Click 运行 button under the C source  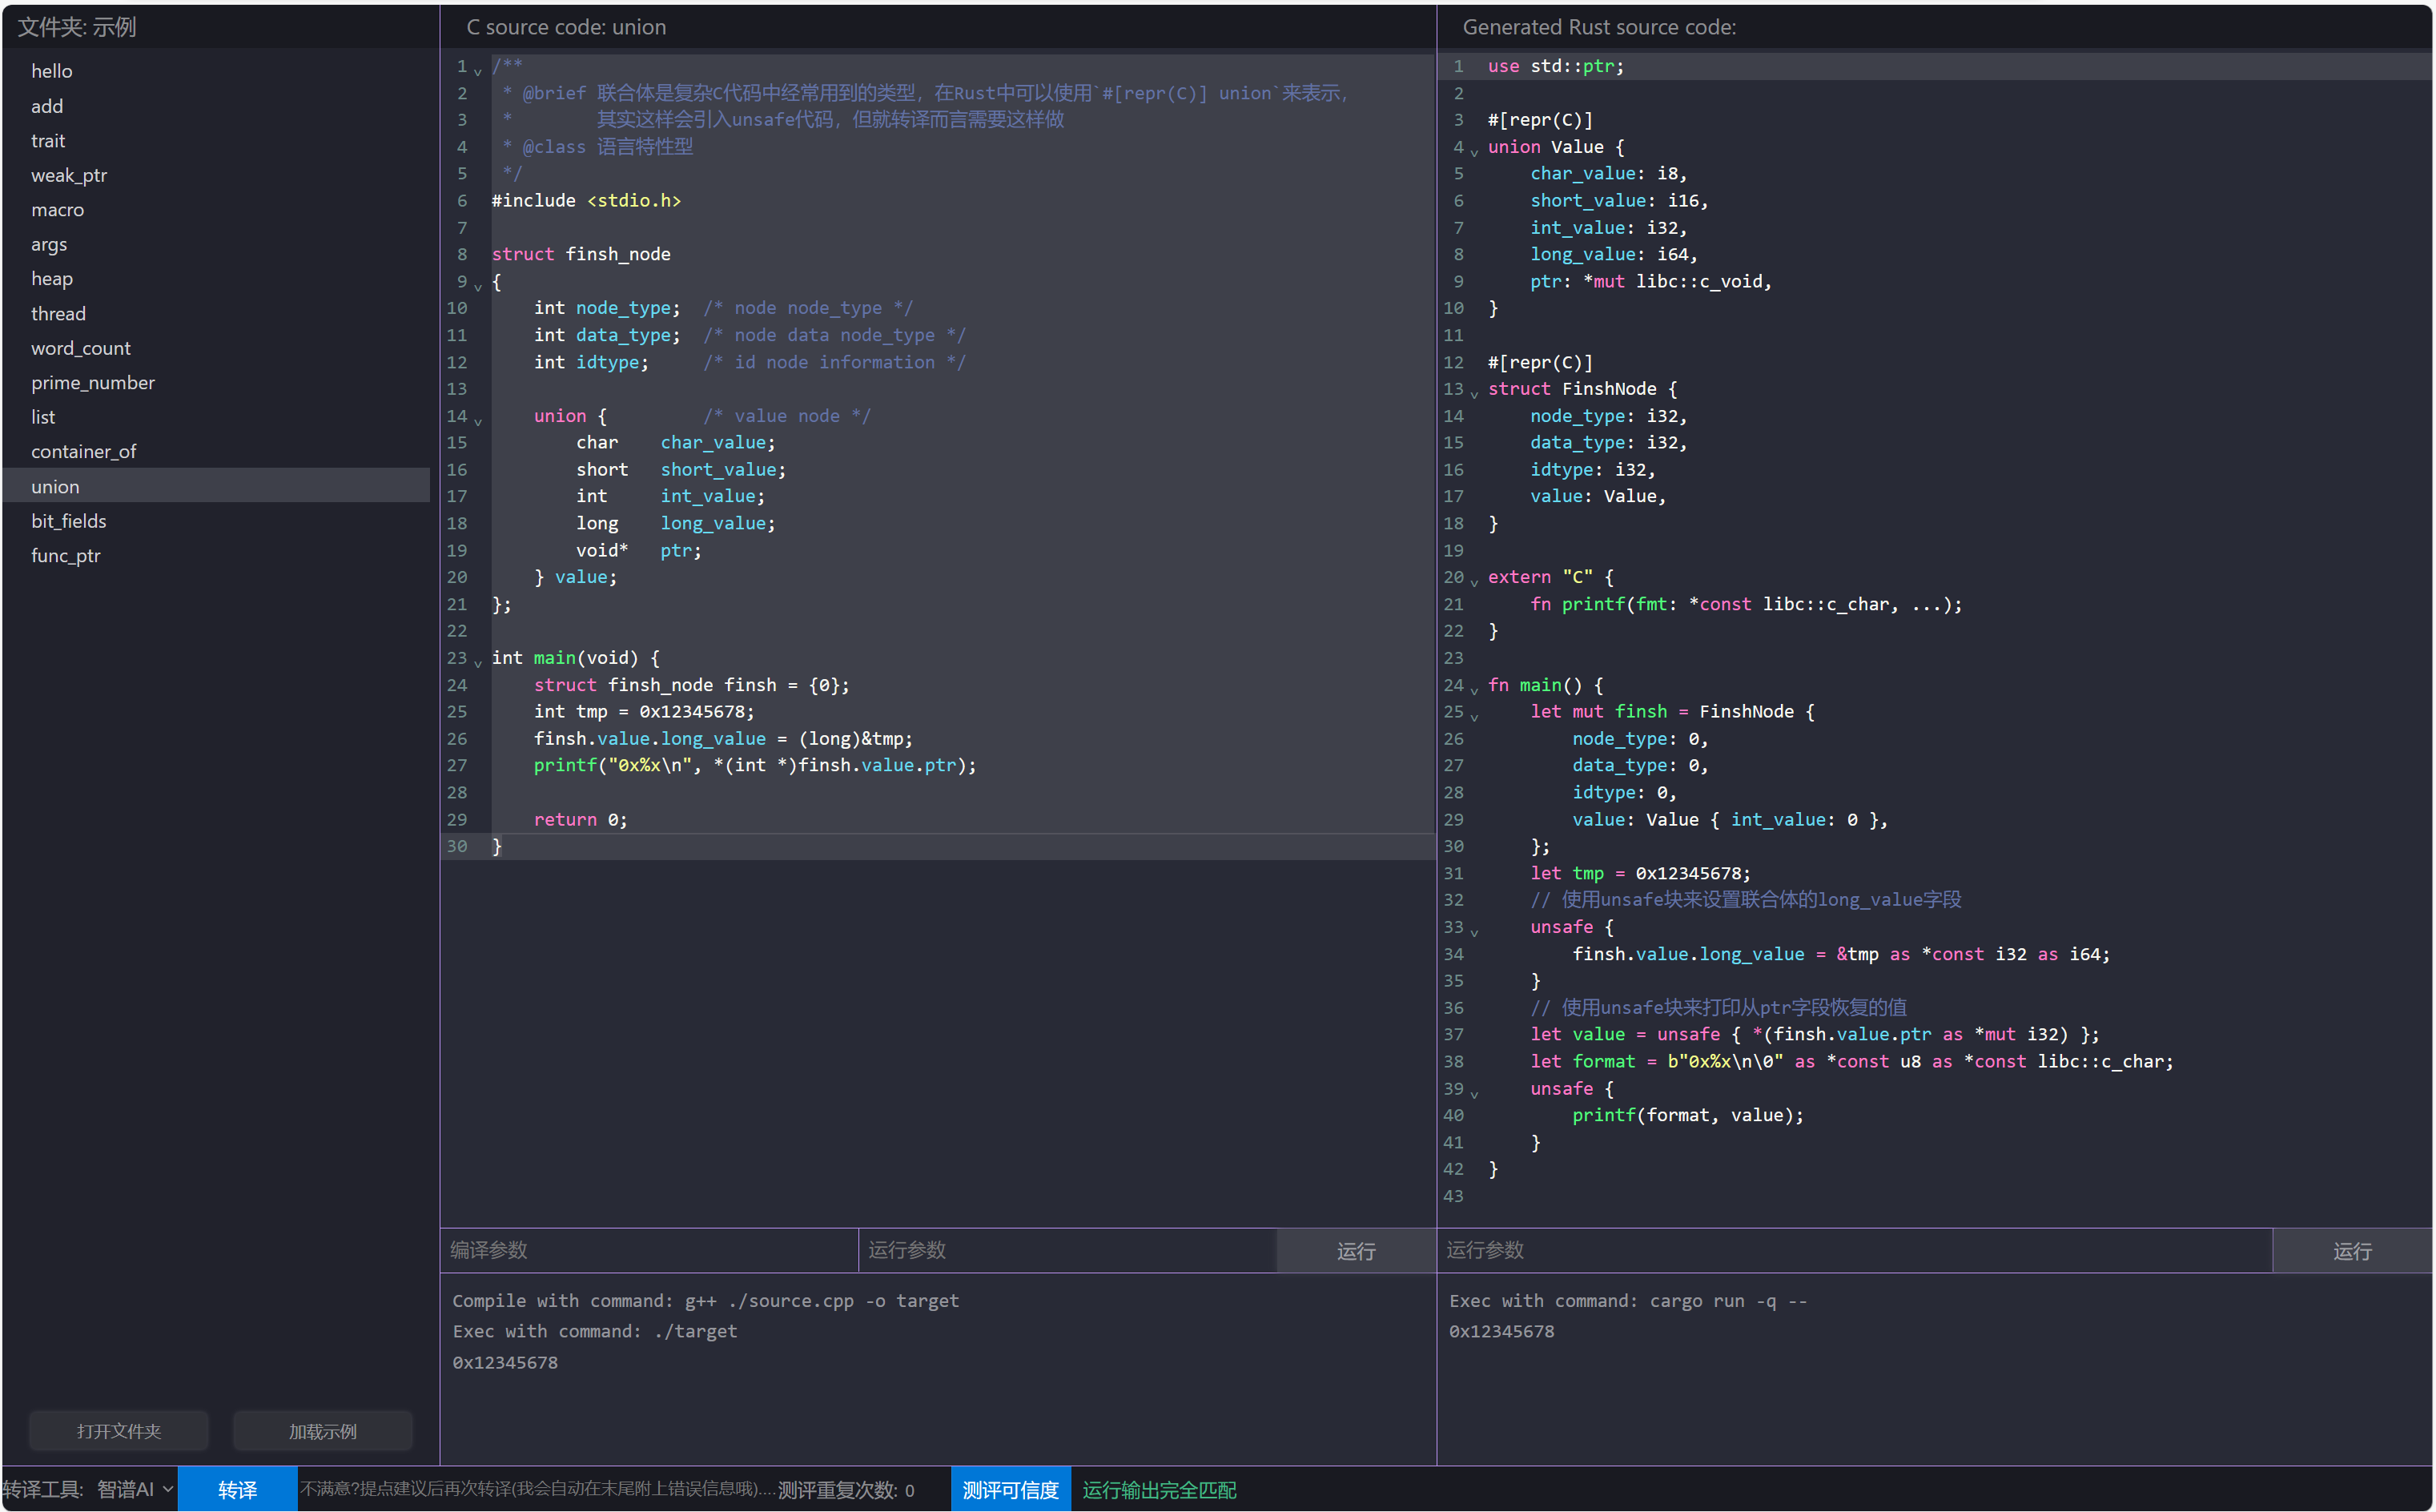[1356, 1251]
